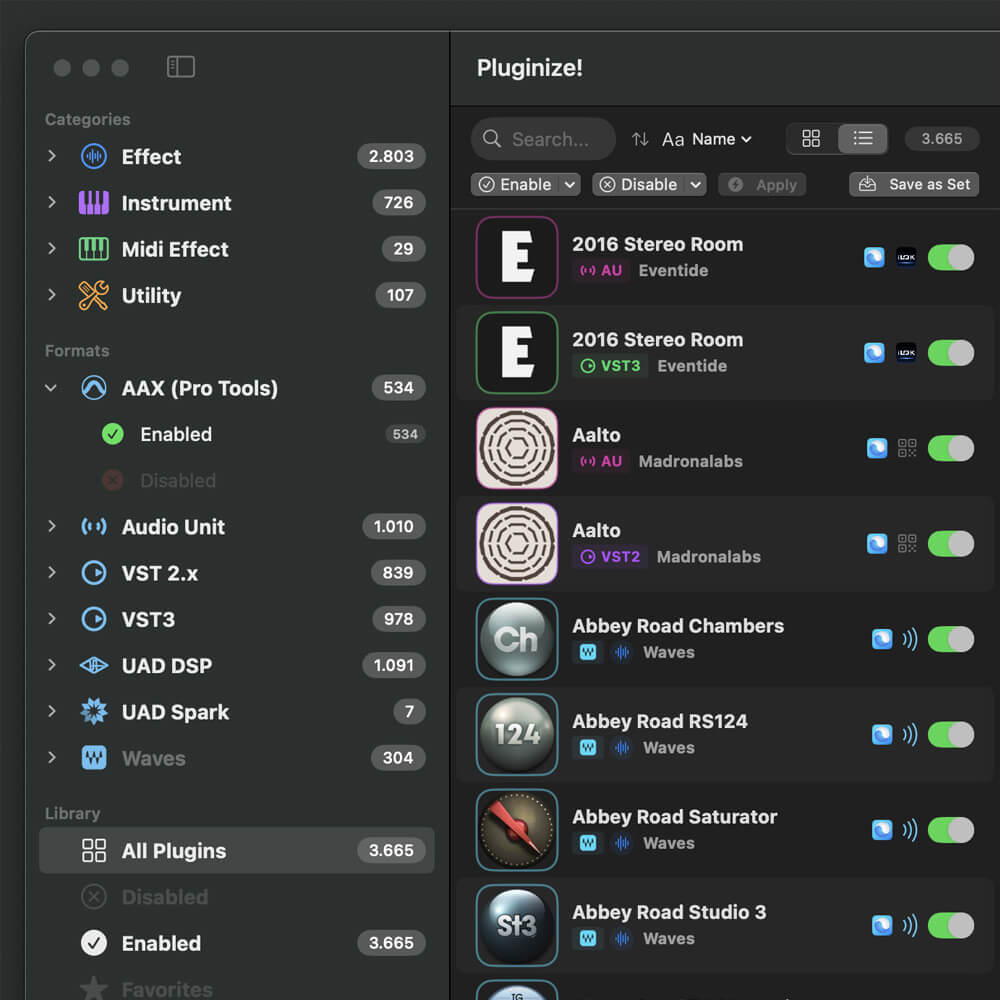
Task: Click the AAX Pro Tools format icon
Action: [x=94, y=388]
